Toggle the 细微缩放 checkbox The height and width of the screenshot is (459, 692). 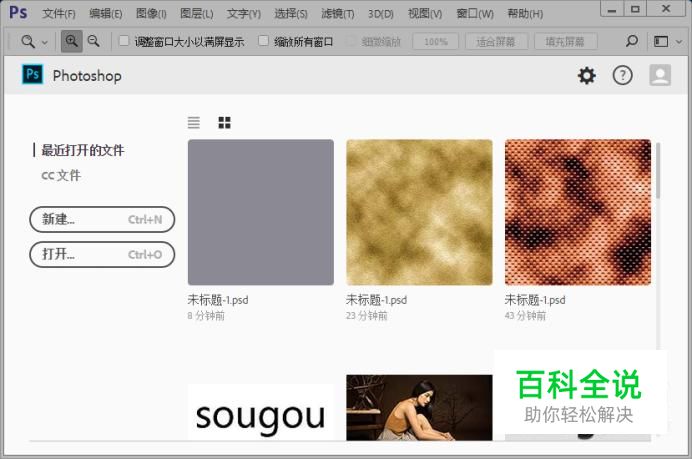pyautogui.click(x=351, y=41)
